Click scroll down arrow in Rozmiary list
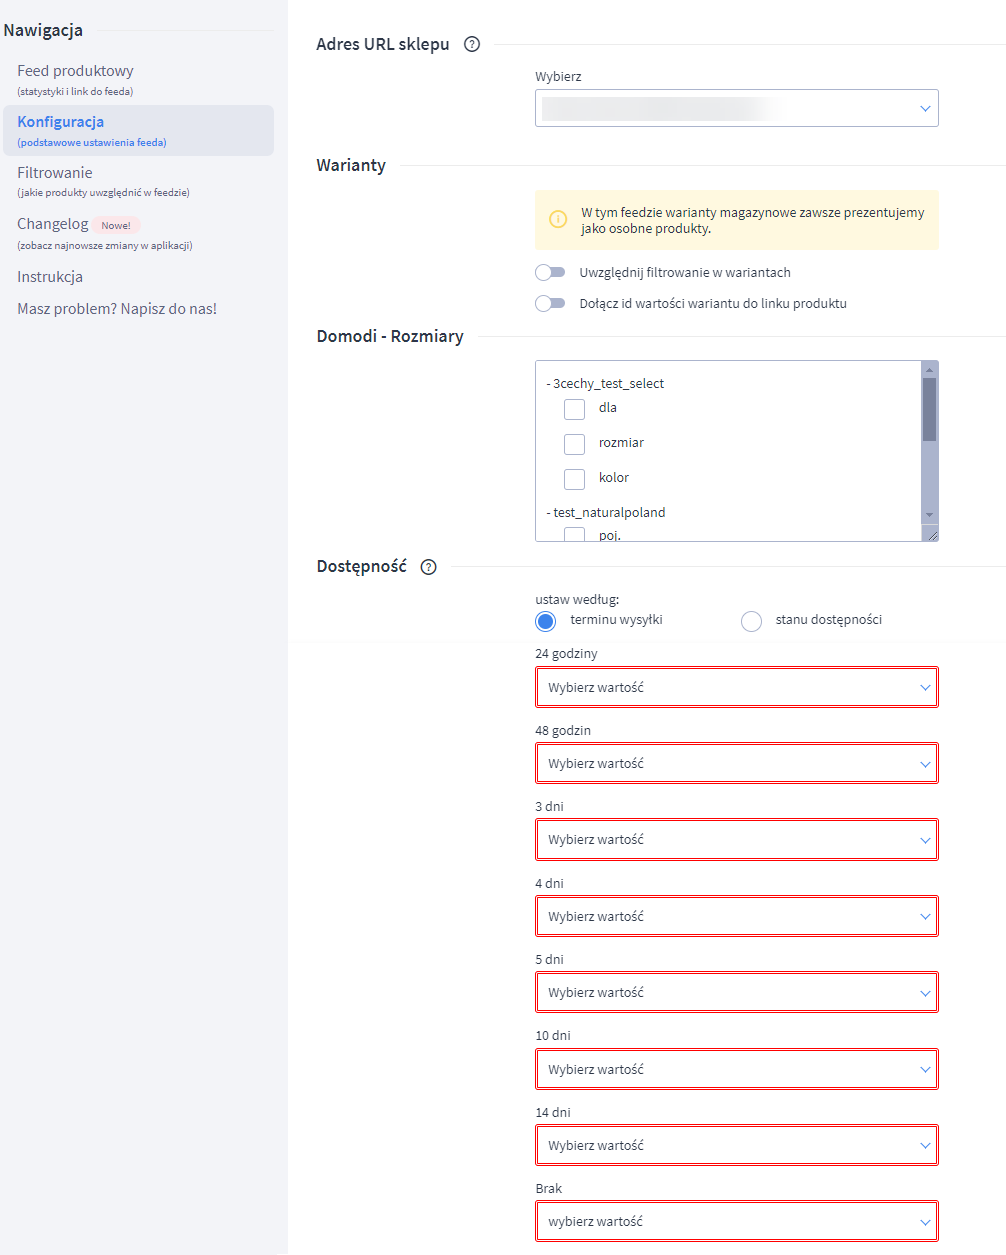Image resolution: width=1006 pixels, height=1255 pixels. click(930, 515)
